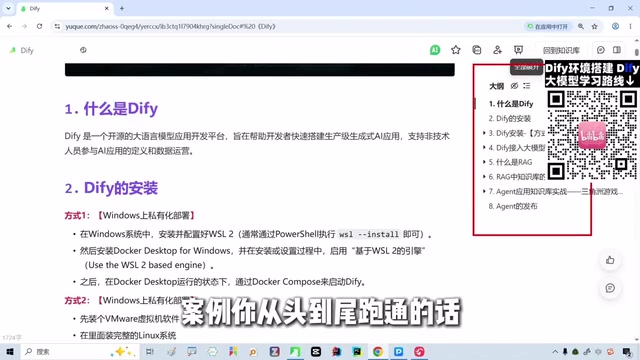Jump to outline item 7. Agent应用知识库实战
The height and width of the screenshot is (360, 640).
[x=555, y=191]
